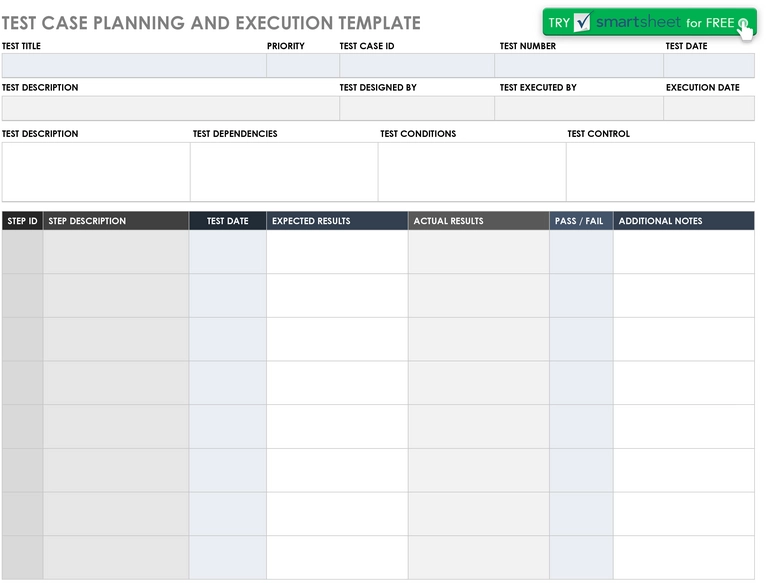Click the Test Designed By field

pos(417,108)
